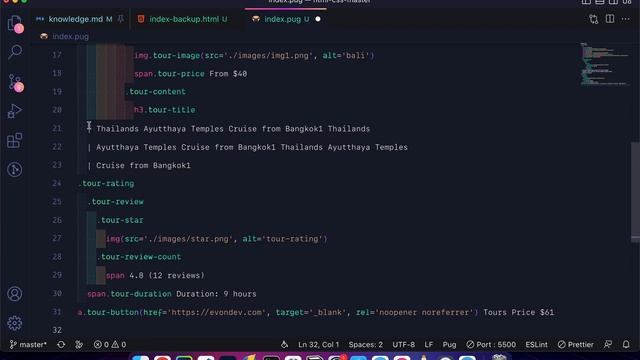The image size is (640, 360).
Task: Click the ESLint status item
Action: pyautogui.click(x=536, y=344)
